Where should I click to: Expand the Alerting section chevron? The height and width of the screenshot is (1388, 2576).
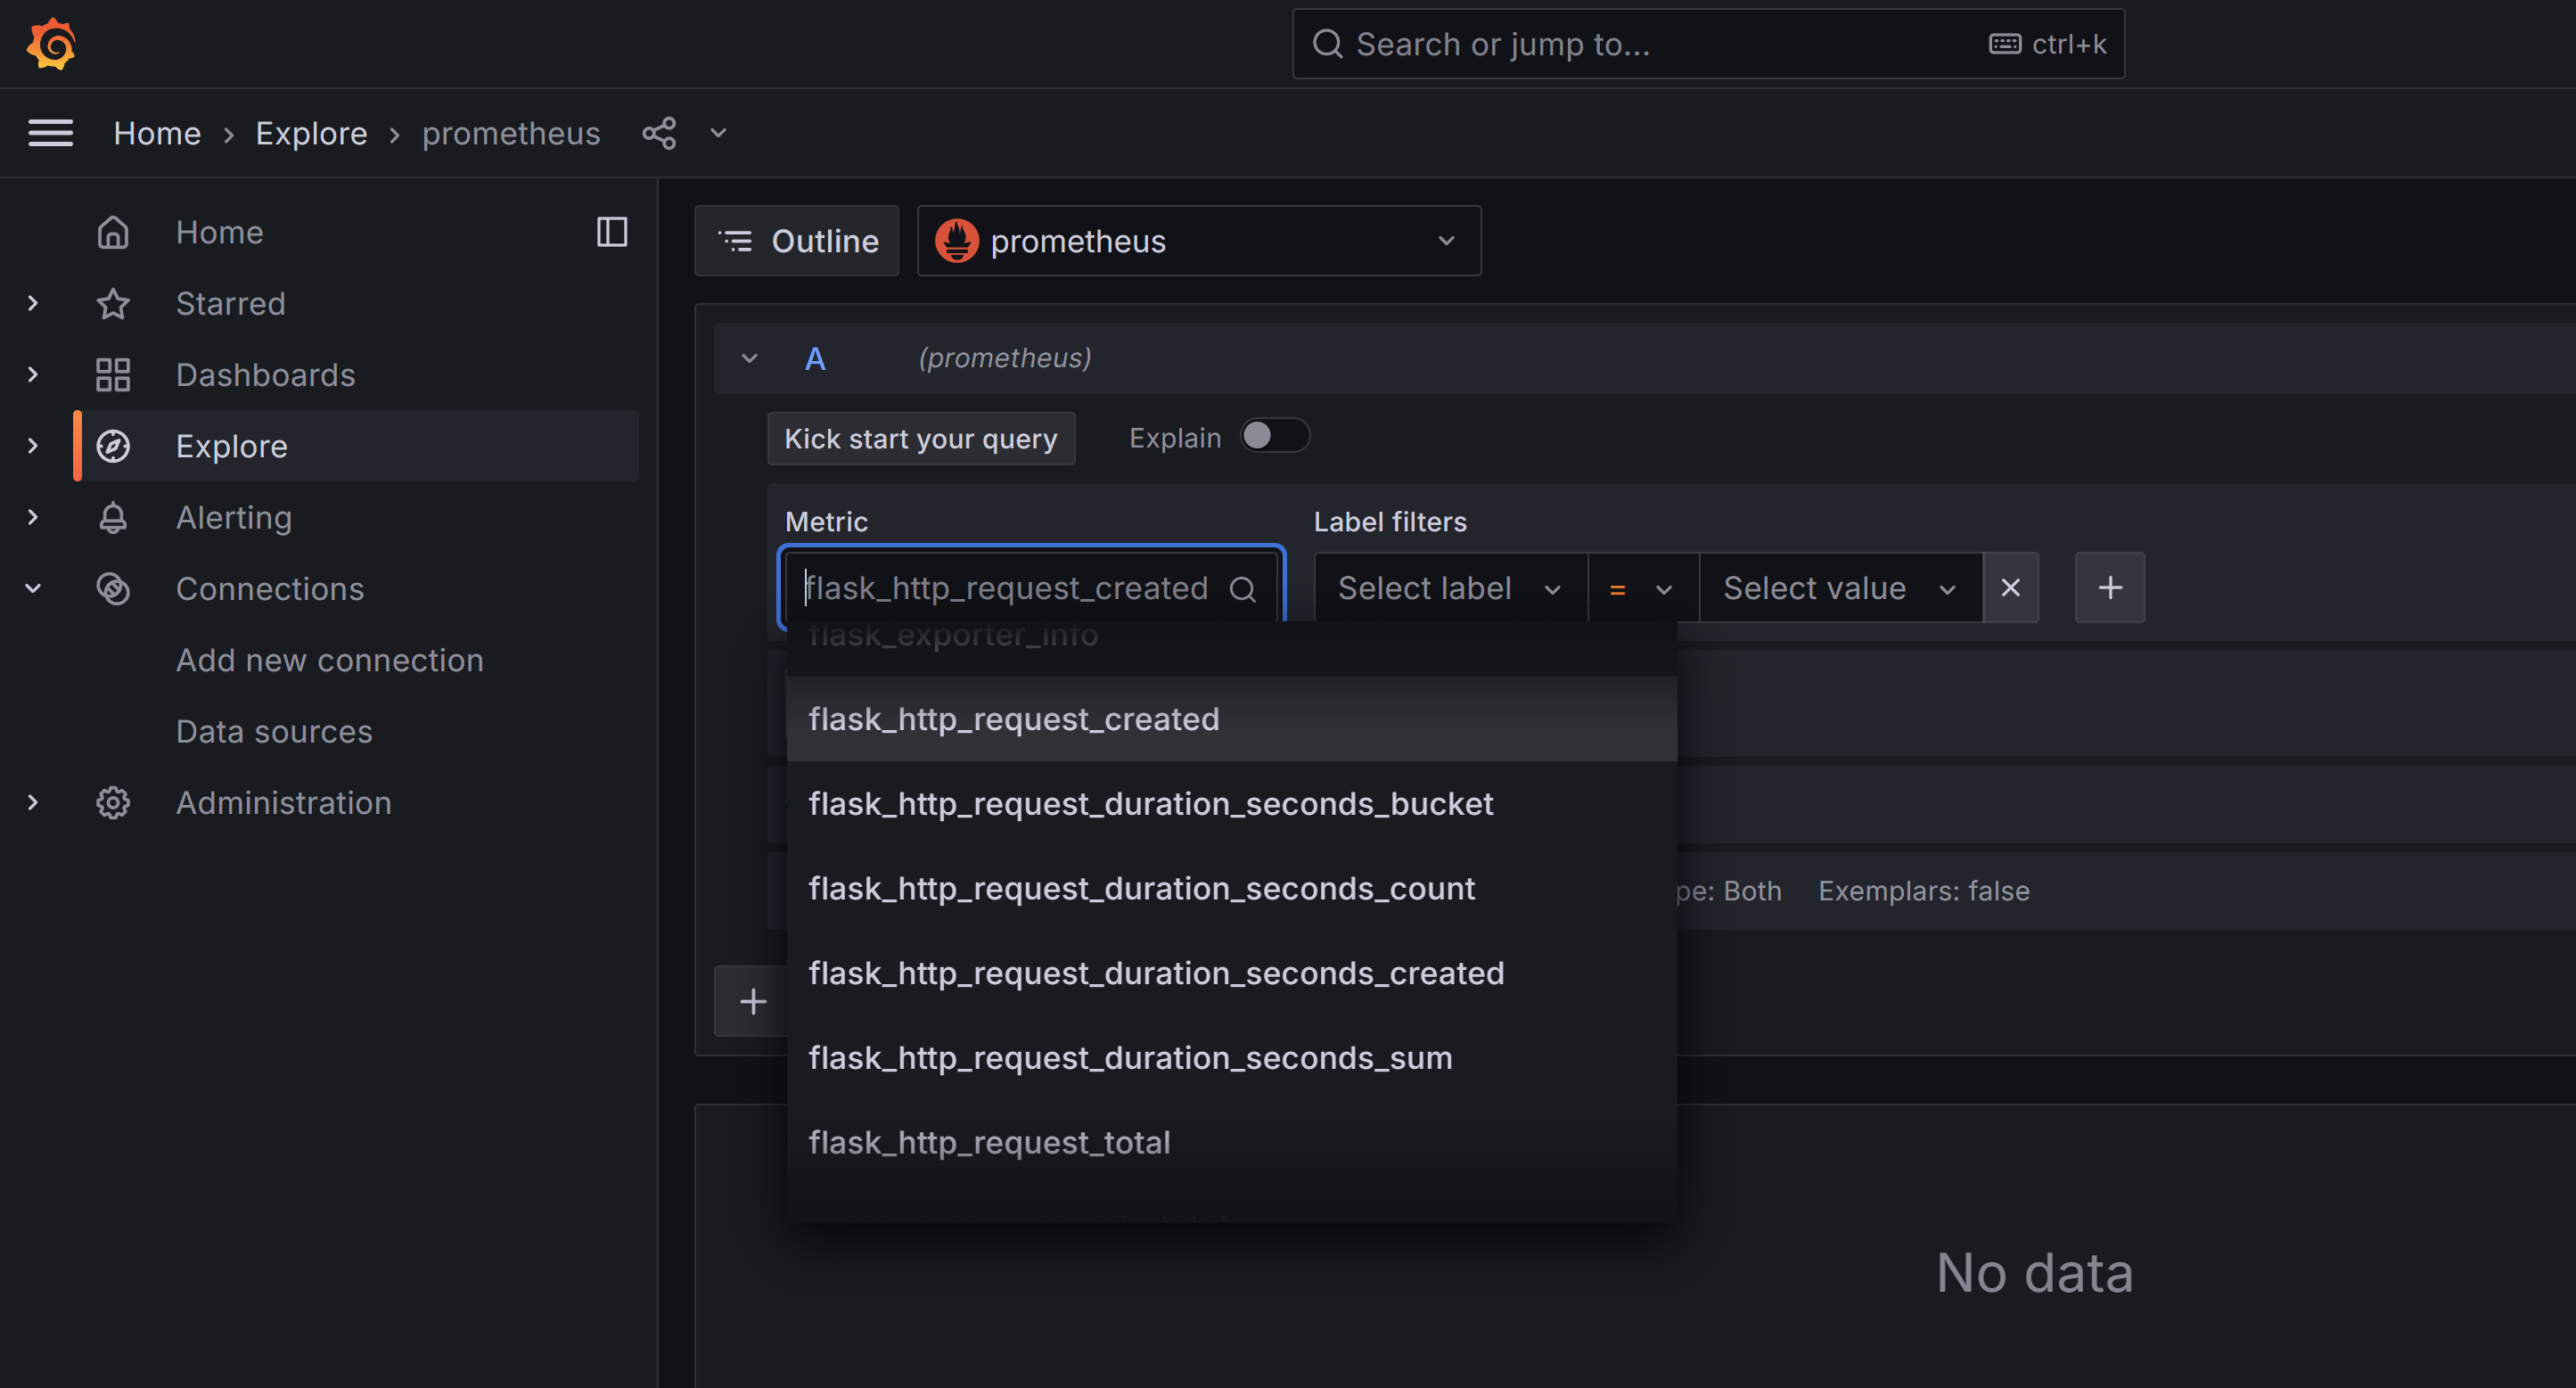[33, 517]
